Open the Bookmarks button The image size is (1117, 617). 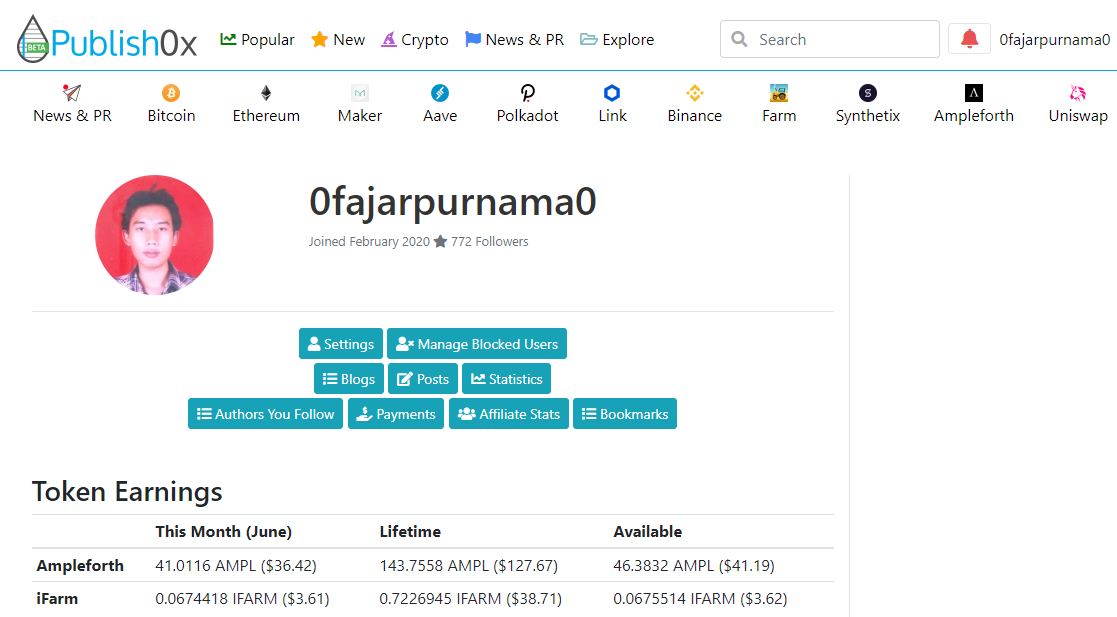pos(625,414)
